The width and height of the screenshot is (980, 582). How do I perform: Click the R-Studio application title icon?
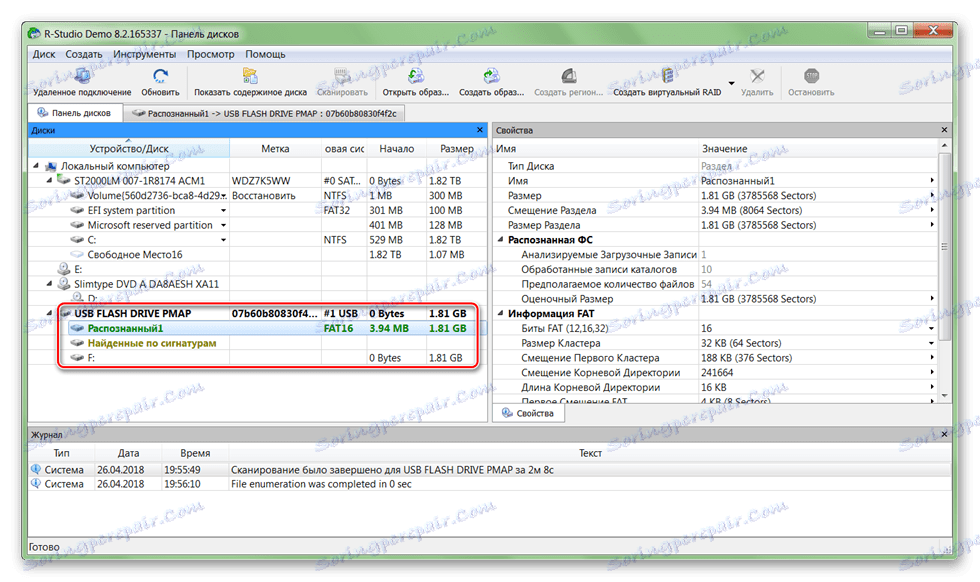34,33
